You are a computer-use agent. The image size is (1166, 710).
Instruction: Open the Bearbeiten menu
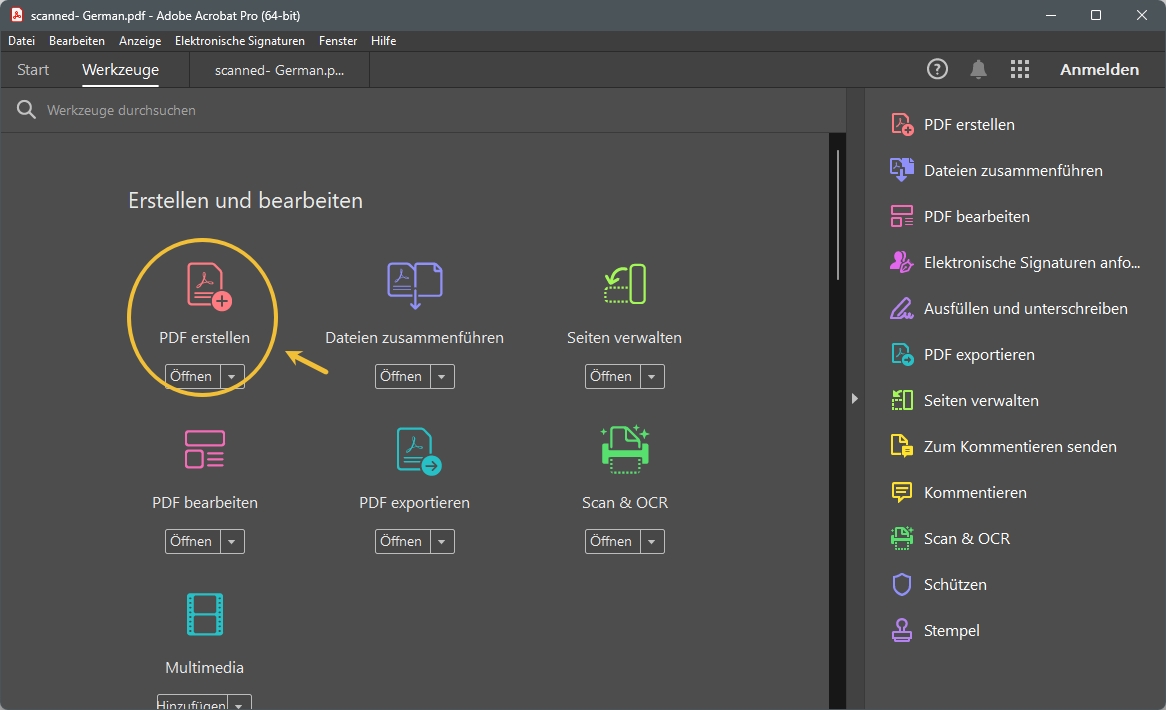(x=77, y=41)
